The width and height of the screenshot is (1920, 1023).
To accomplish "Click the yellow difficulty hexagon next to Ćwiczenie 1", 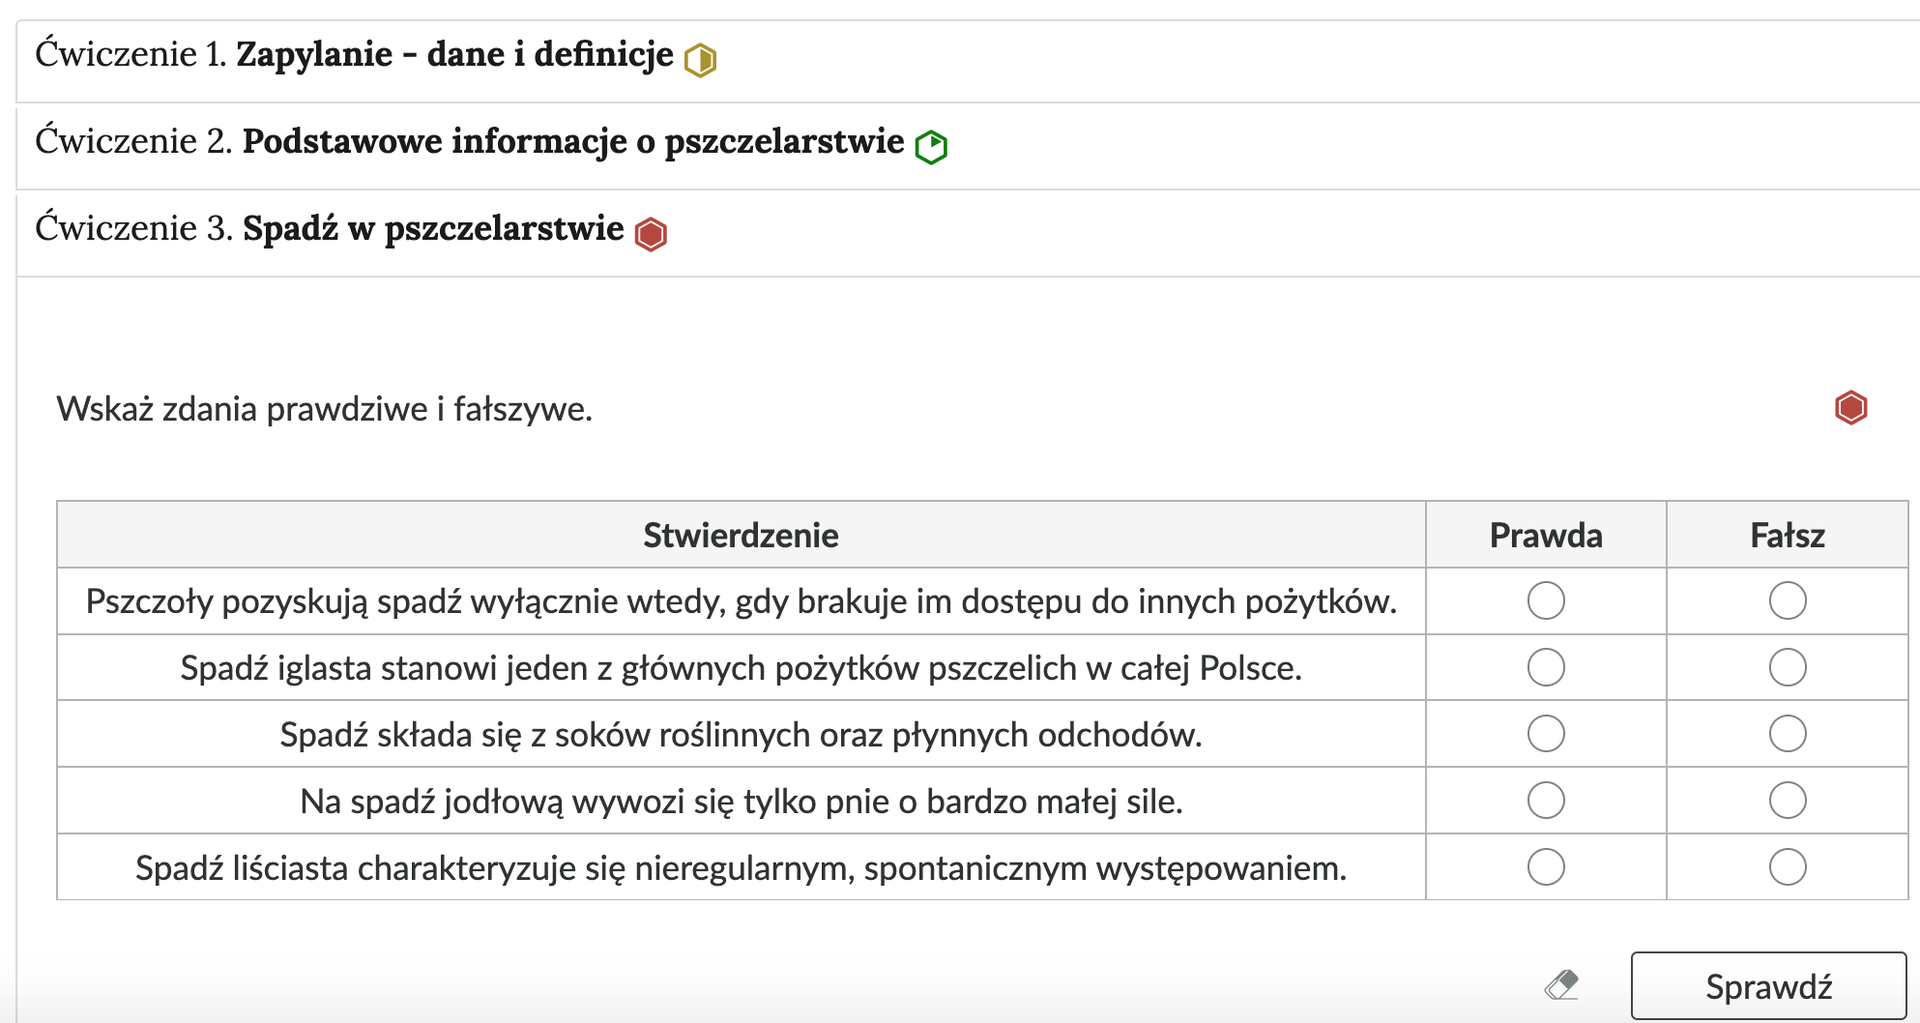I will tap(699, 60).
